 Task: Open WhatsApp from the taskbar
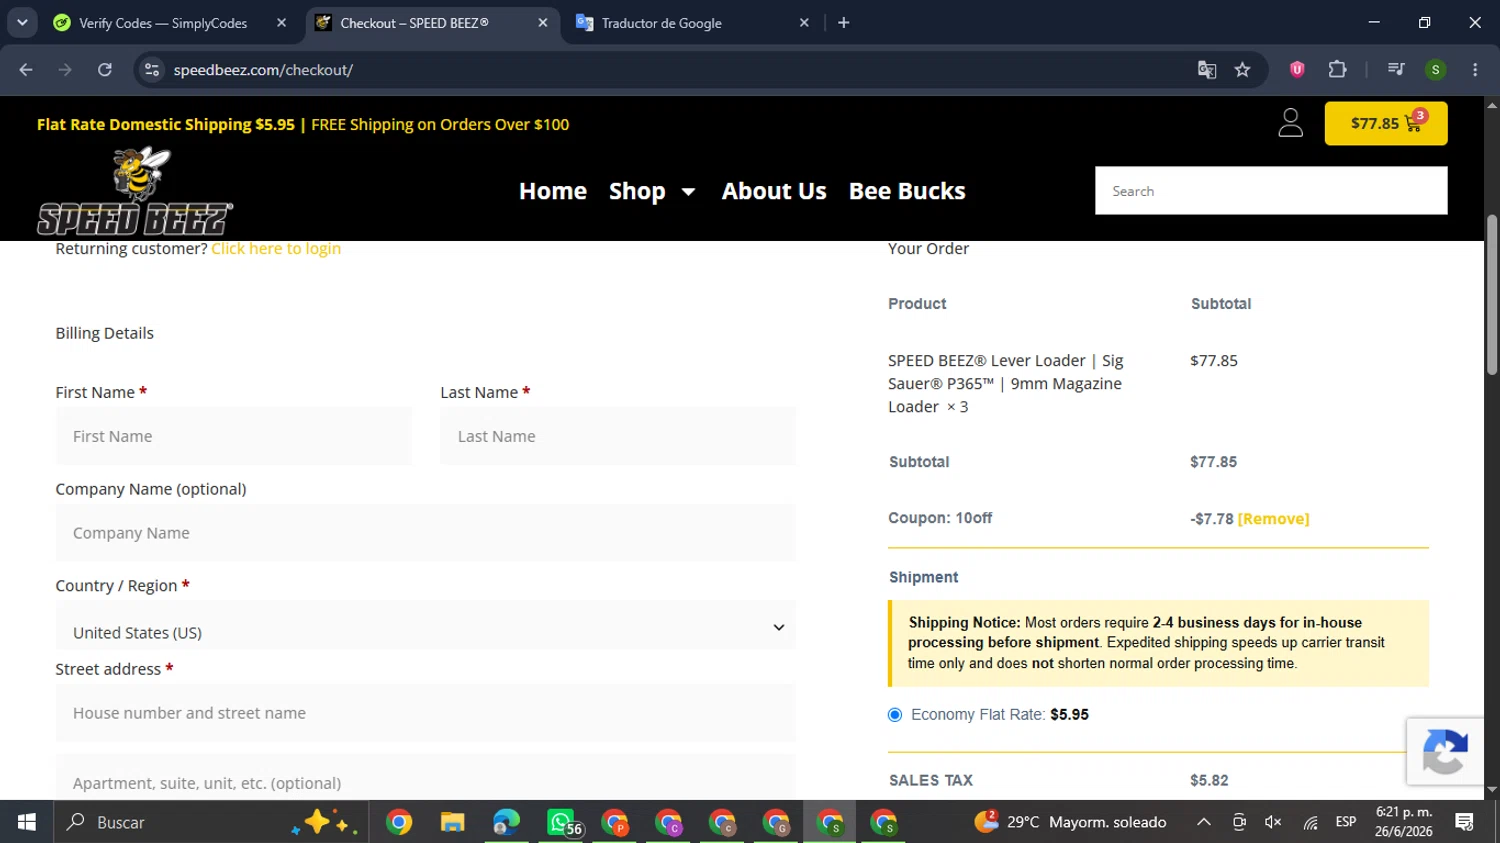(x=562, y=822)
